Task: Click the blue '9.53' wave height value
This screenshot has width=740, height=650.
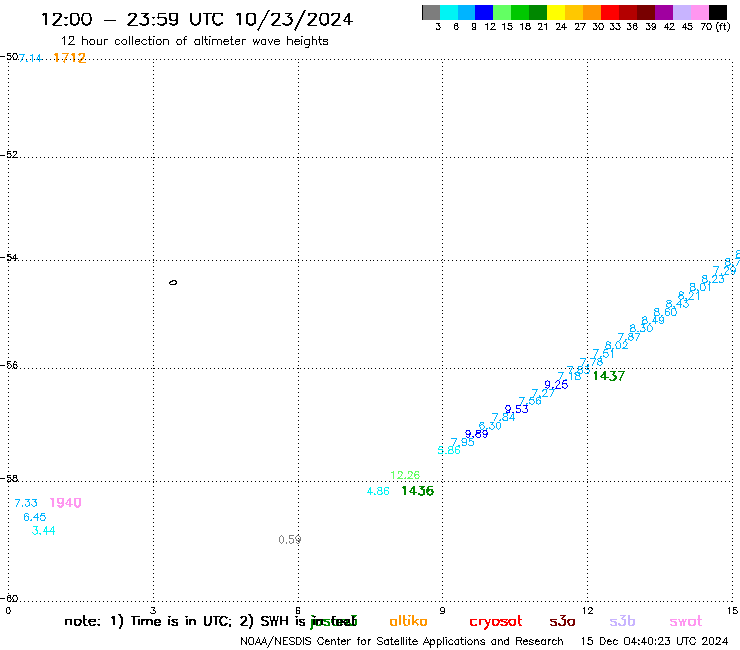Action: click(516, 409)
